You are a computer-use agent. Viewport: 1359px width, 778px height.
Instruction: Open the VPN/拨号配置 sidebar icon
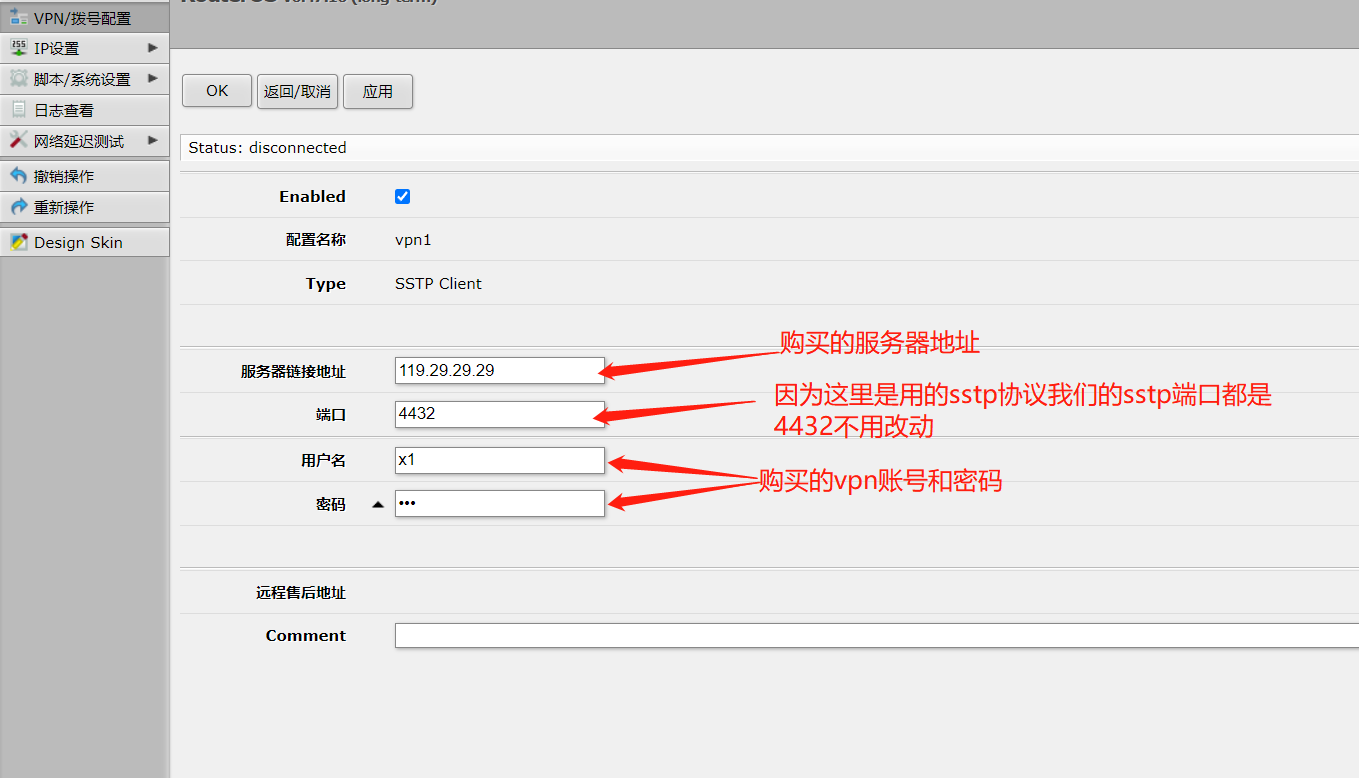tap(19, 17)
